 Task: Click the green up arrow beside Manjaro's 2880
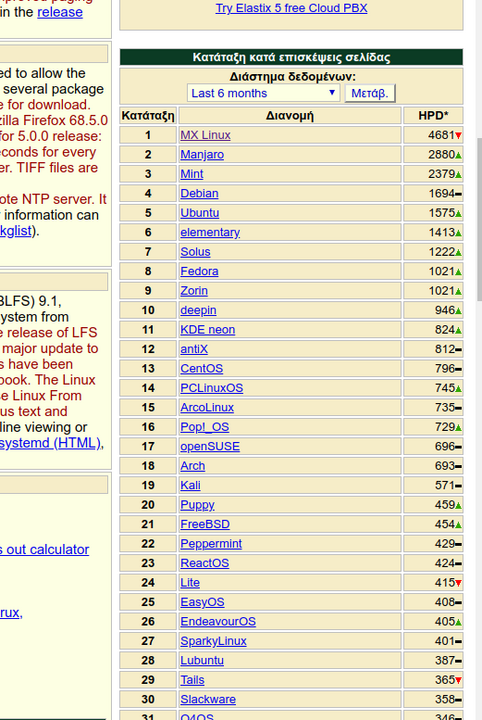tap(458, 155)
